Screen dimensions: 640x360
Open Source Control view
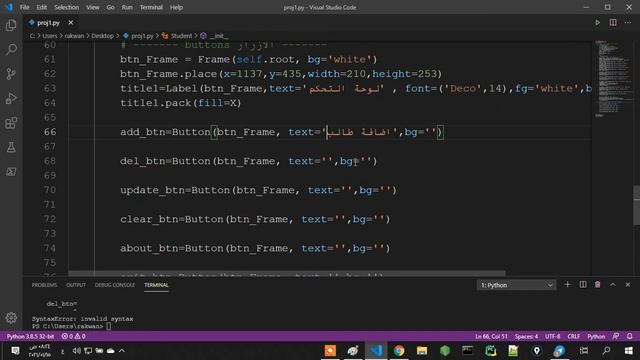11,74
